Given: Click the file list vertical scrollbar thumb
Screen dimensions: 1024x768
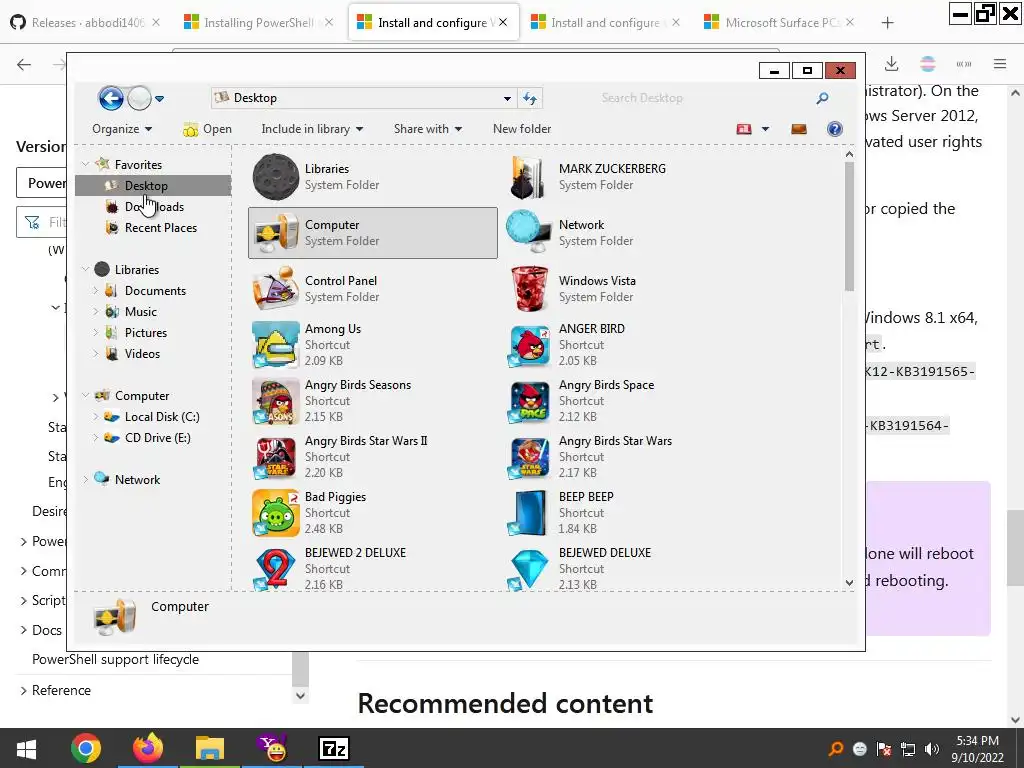Looking at the screenshot, I should [x=849, y=226].
